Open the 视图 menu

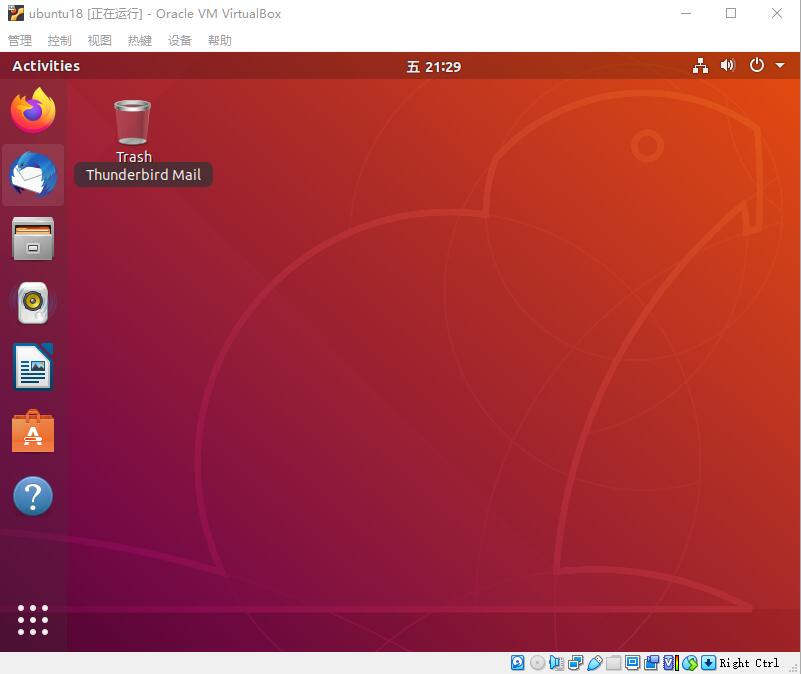point(100,40)
